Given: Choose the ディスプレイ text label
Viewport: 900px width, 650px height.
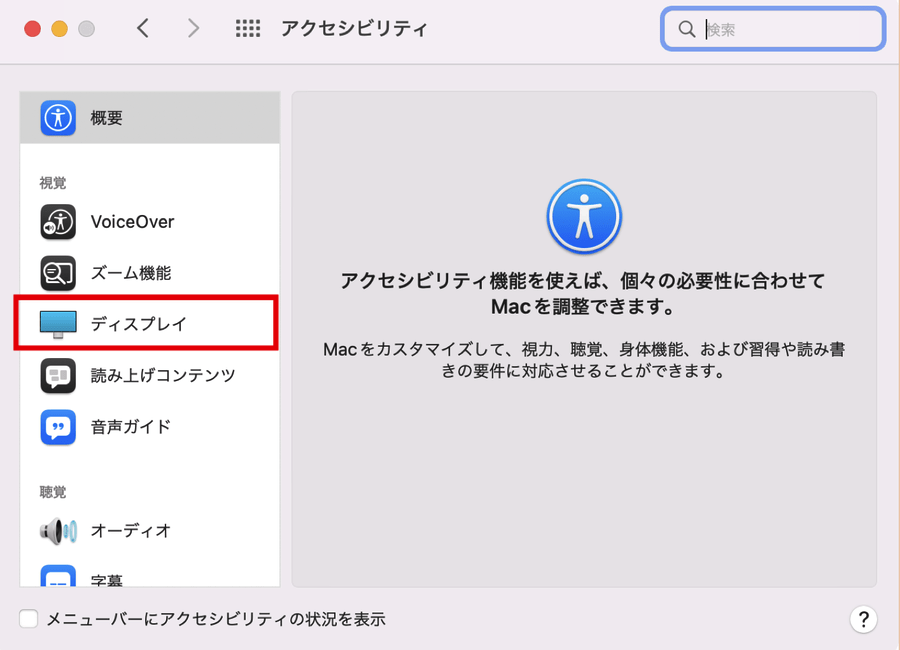Looking at the screenshot, I should tap(139, 324).
